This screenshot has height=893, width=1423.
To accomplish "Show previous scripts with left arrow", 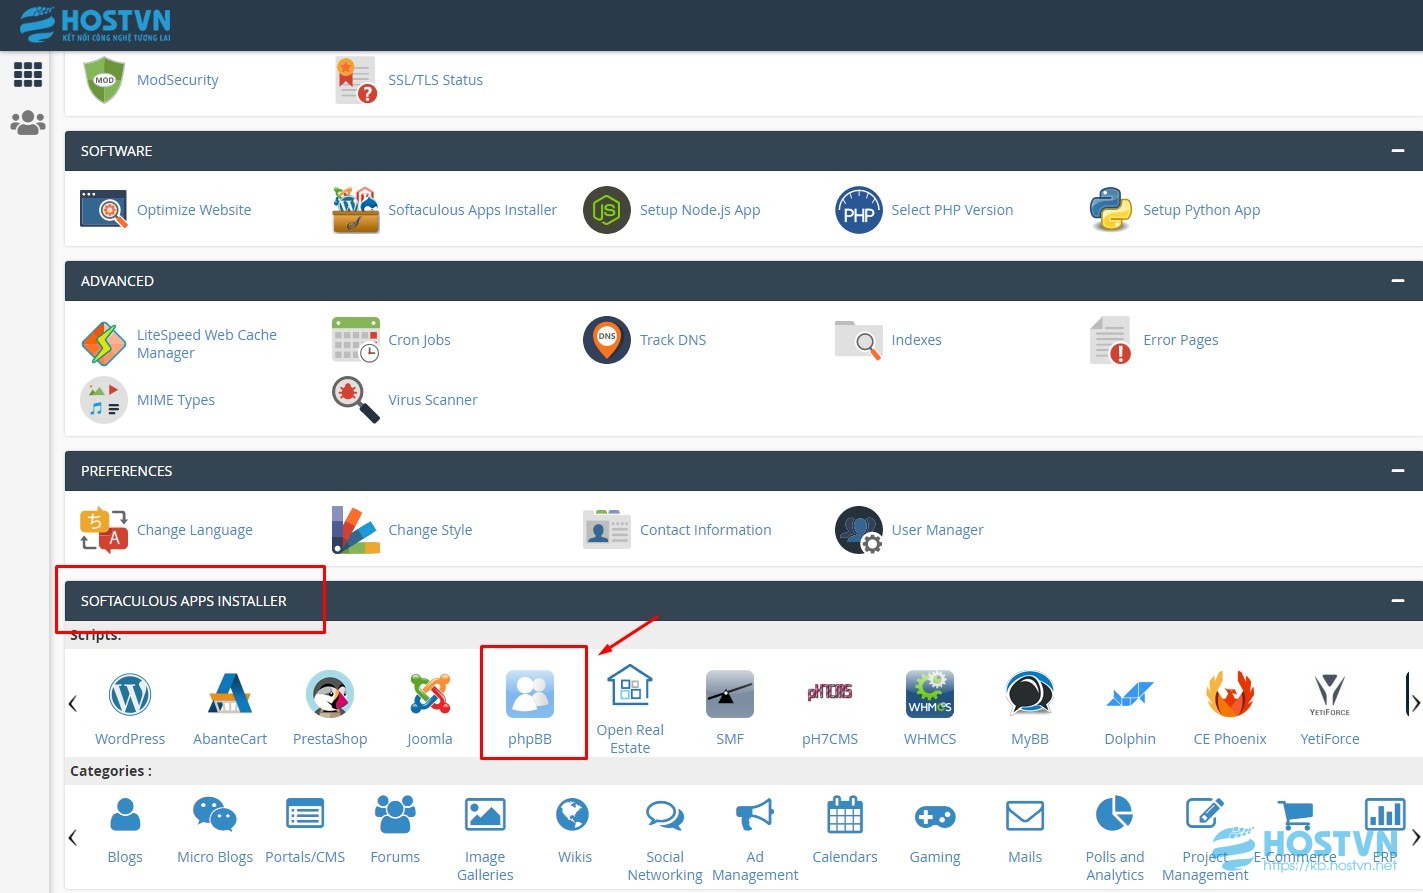I will (73, 704).
